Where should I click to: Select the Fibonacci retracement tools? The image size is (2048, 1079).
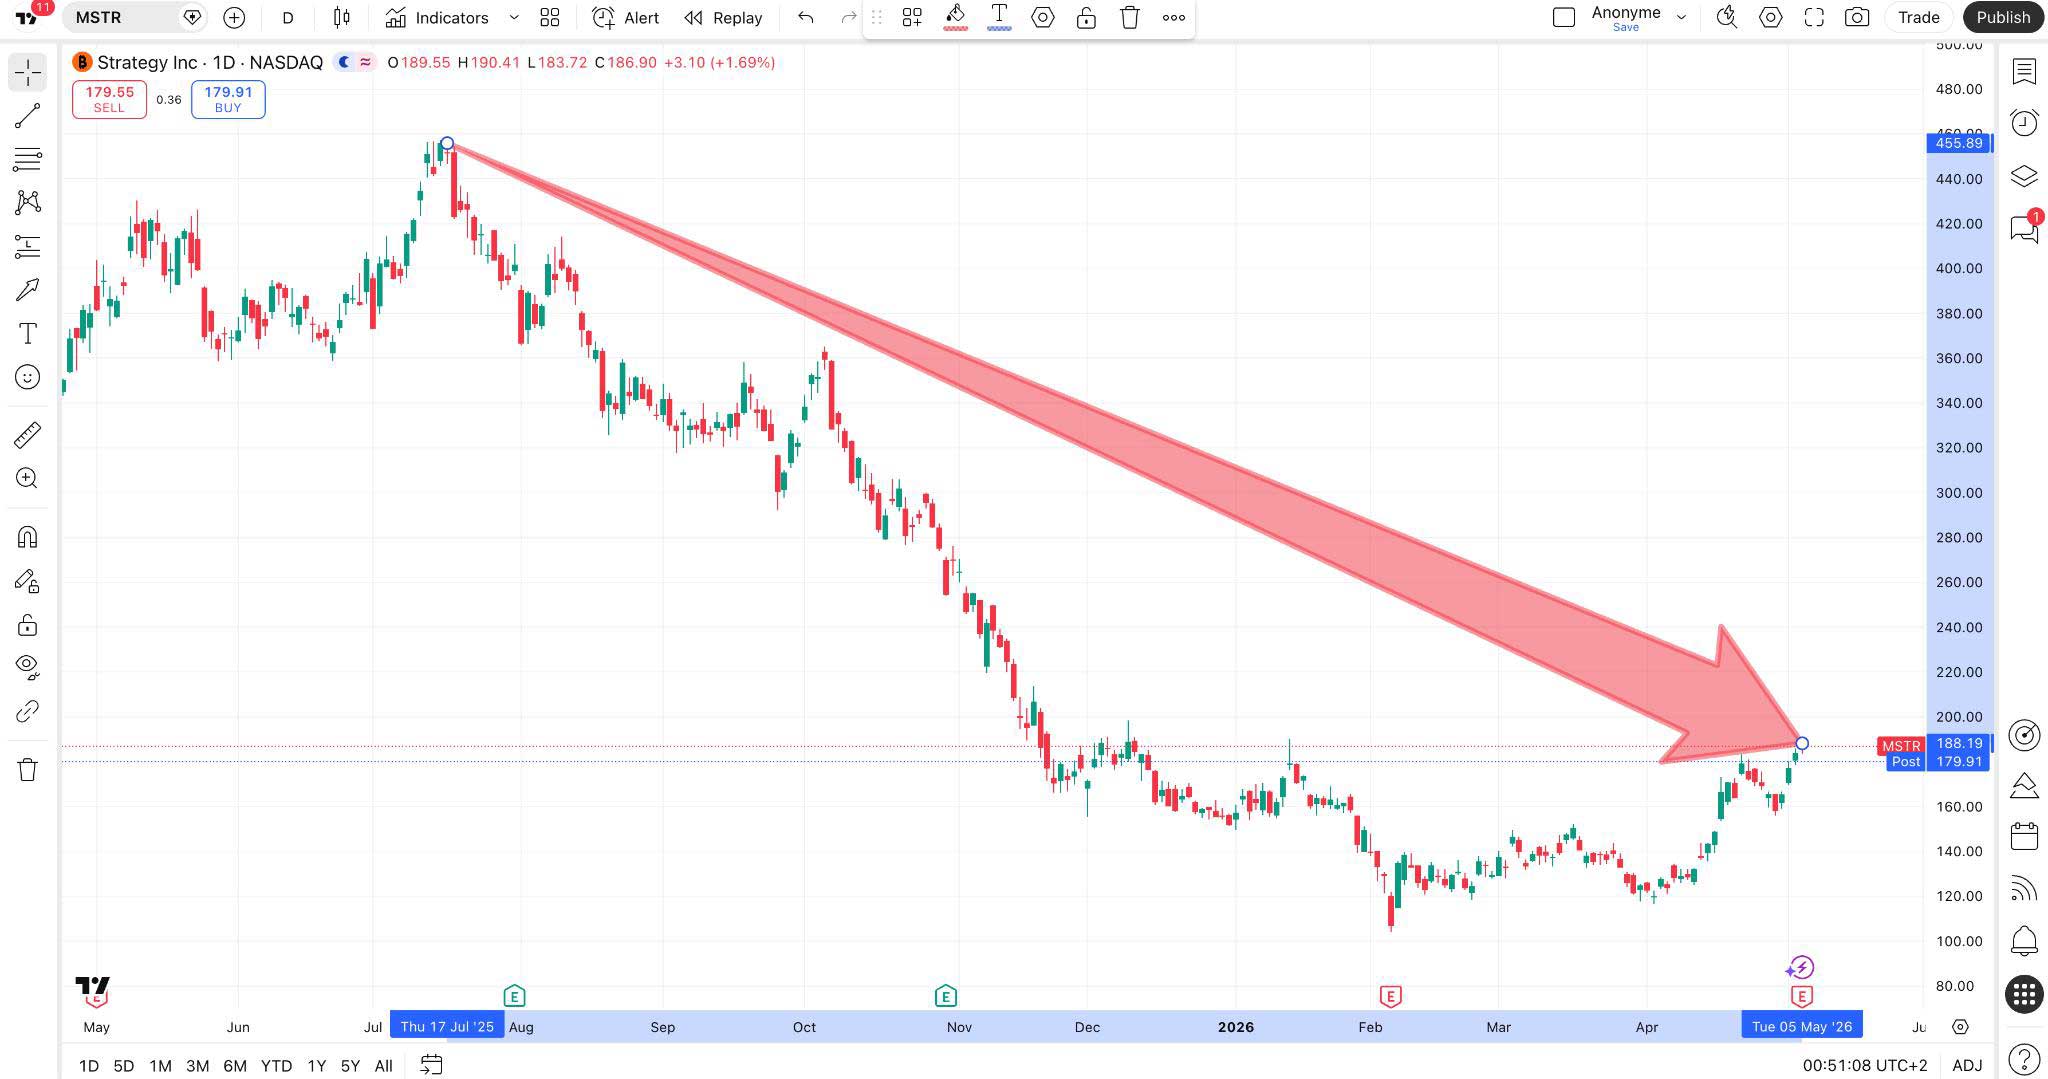tap(28, 158)
